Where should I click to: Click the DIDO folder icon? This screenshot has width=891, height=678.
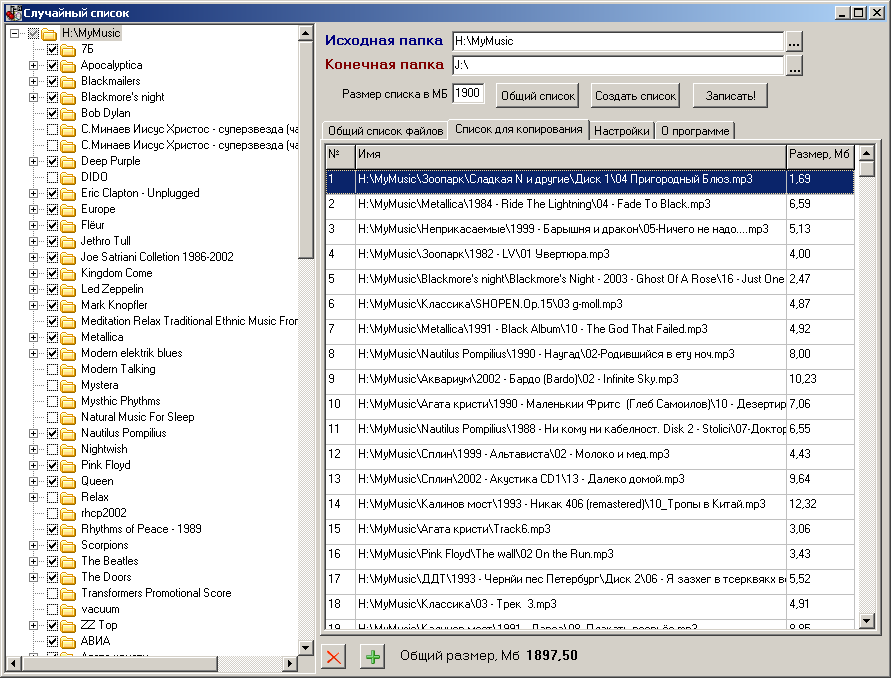68,178
